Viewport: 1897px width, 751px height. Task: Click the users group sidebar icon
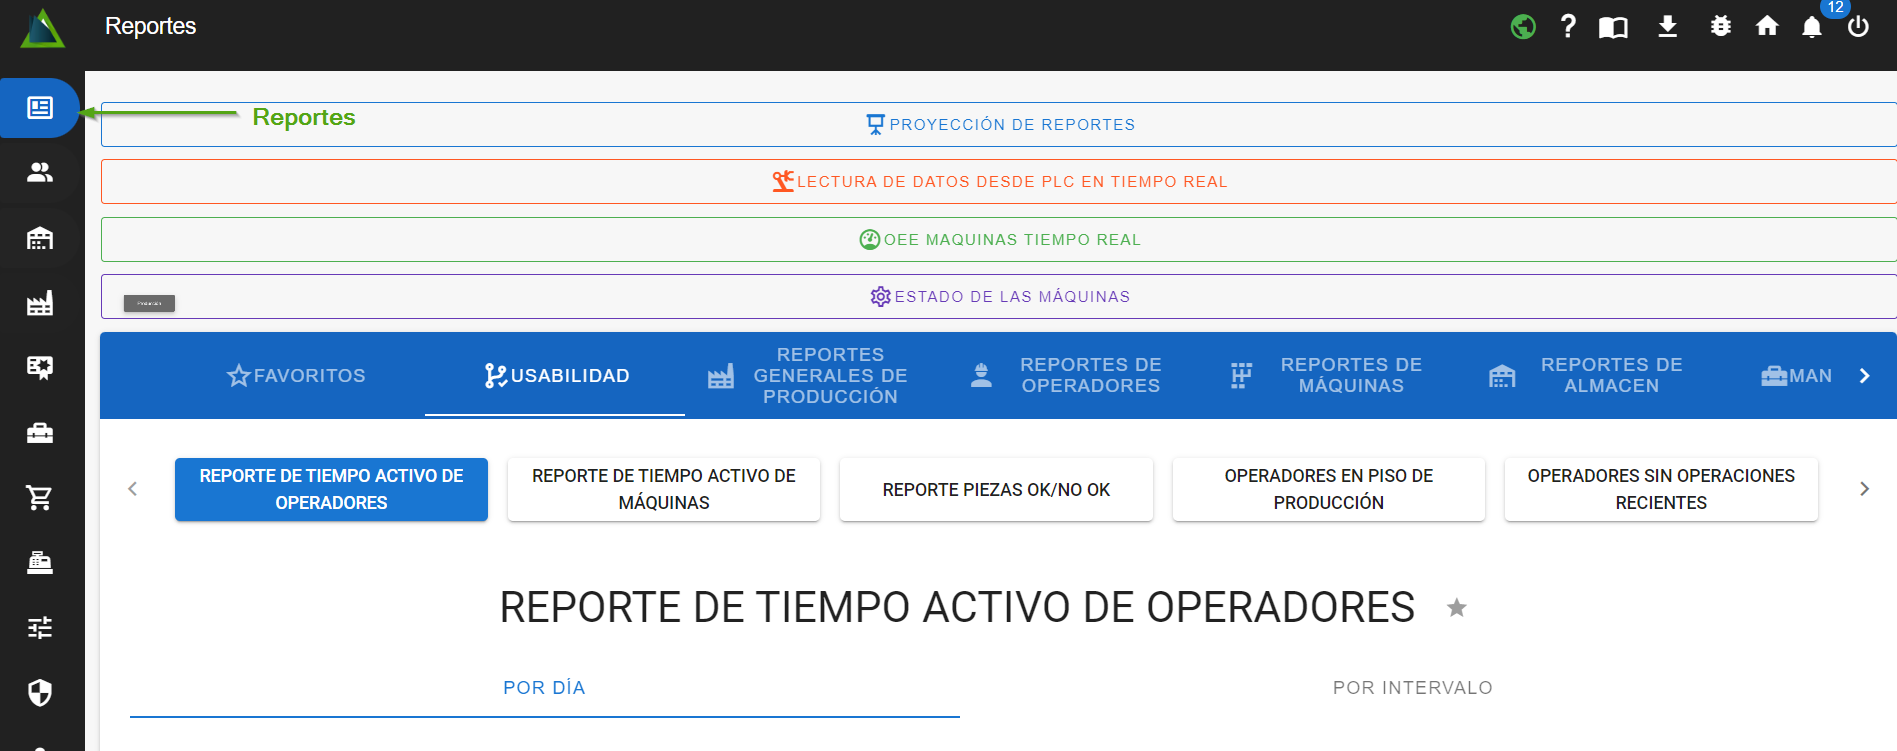(40, 173)
